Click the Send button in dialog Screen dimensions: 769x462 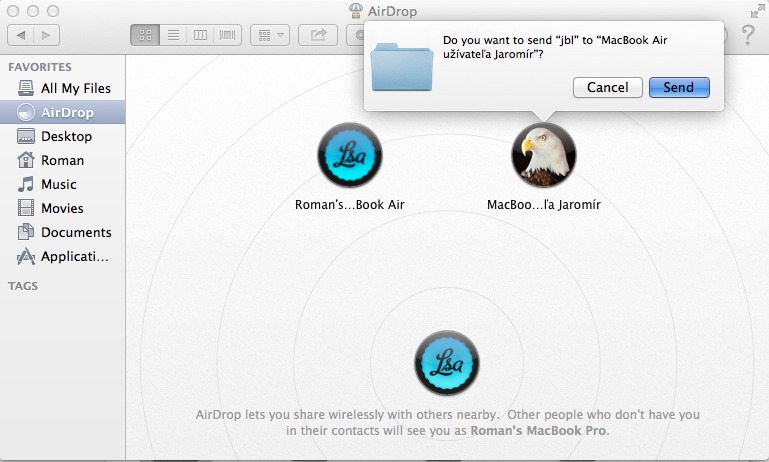(x=679, y=87)
